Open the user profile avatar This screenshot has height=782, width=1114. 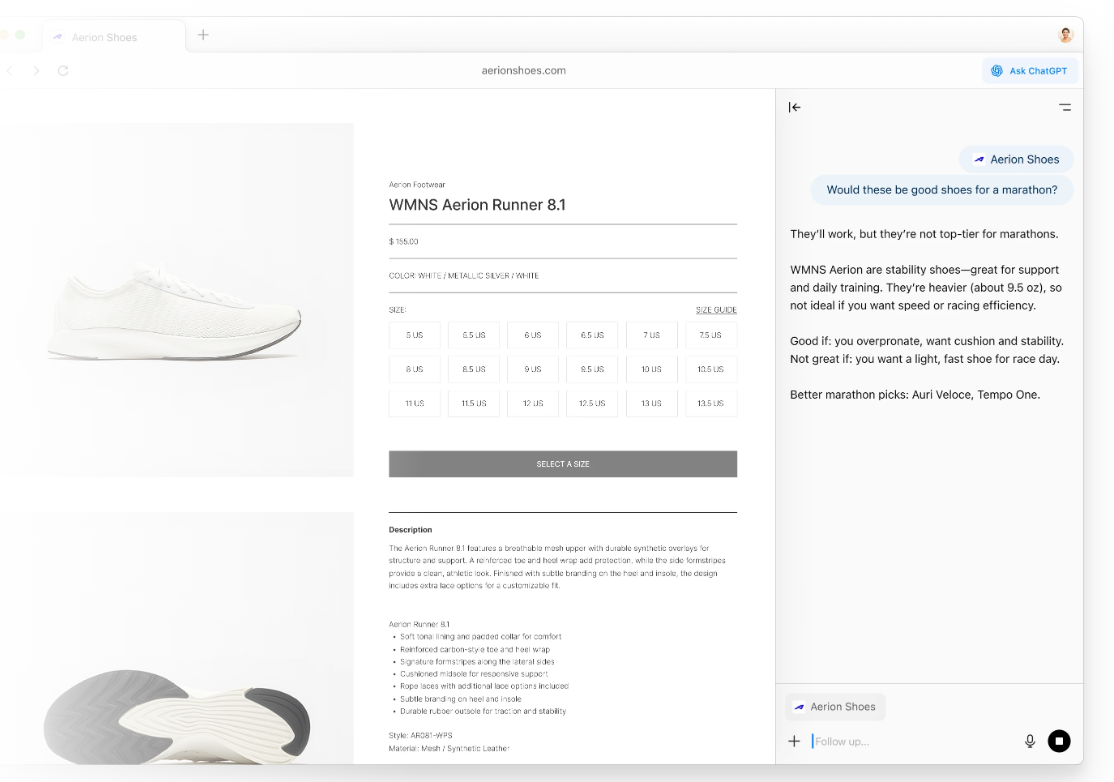click(x=1066, y=35)
